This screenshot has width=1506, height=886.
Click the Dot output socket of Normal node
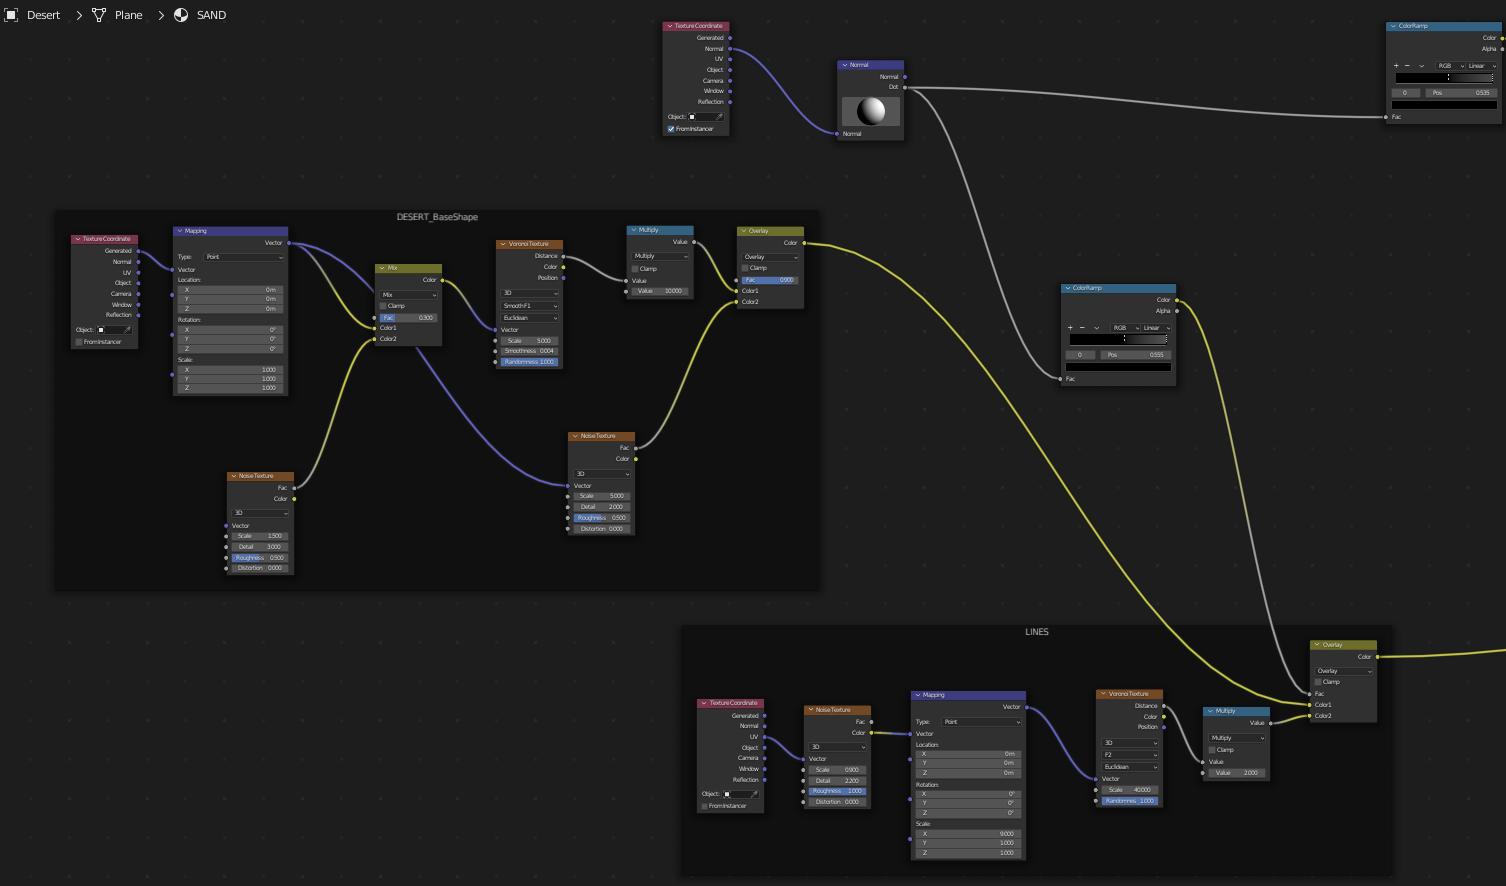[905, 87]
